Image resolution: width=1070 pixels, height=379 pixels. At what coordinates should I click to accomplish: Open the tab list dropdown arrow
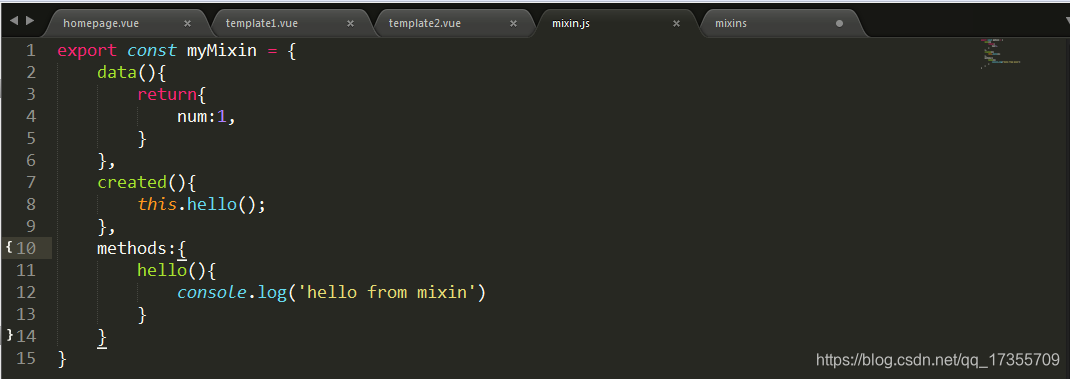1065,21
